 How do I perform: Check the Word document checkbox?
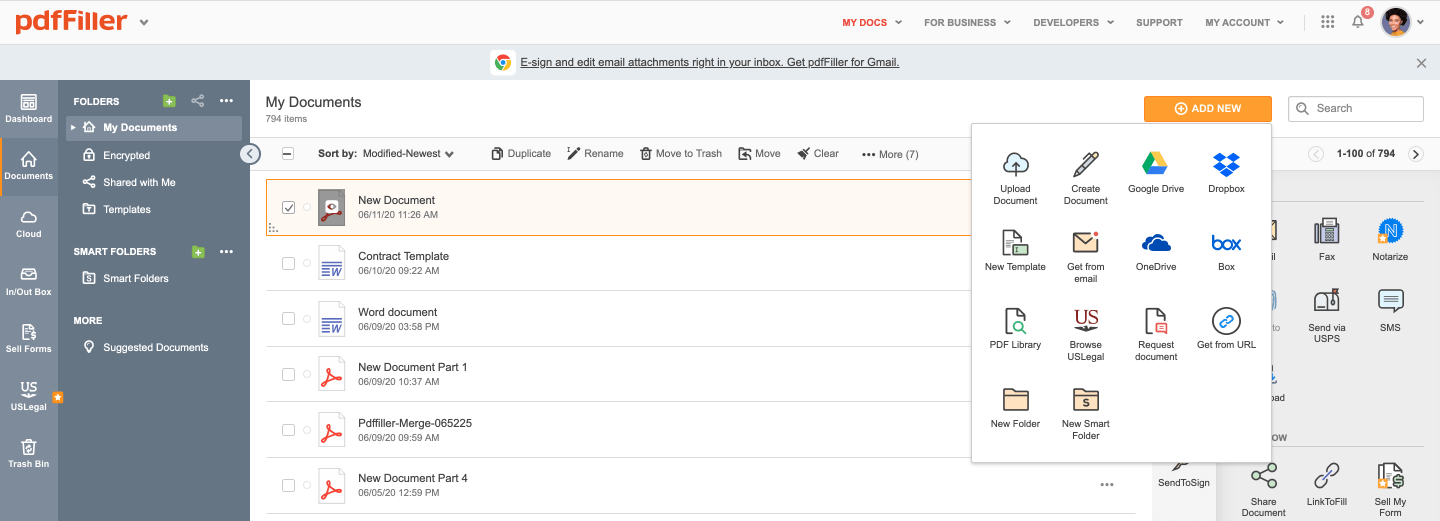(289, 318)
